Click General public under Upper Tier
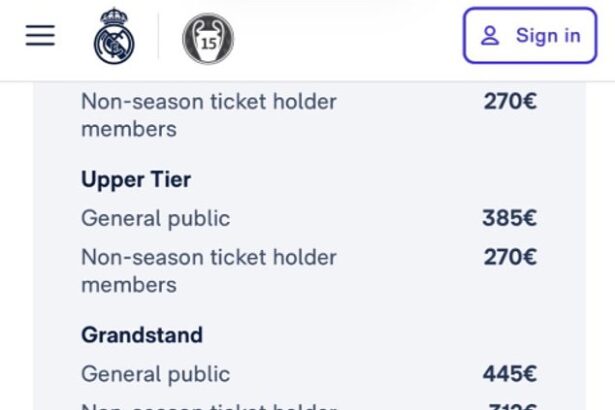The image size is (615, 410). coord(155,218)
